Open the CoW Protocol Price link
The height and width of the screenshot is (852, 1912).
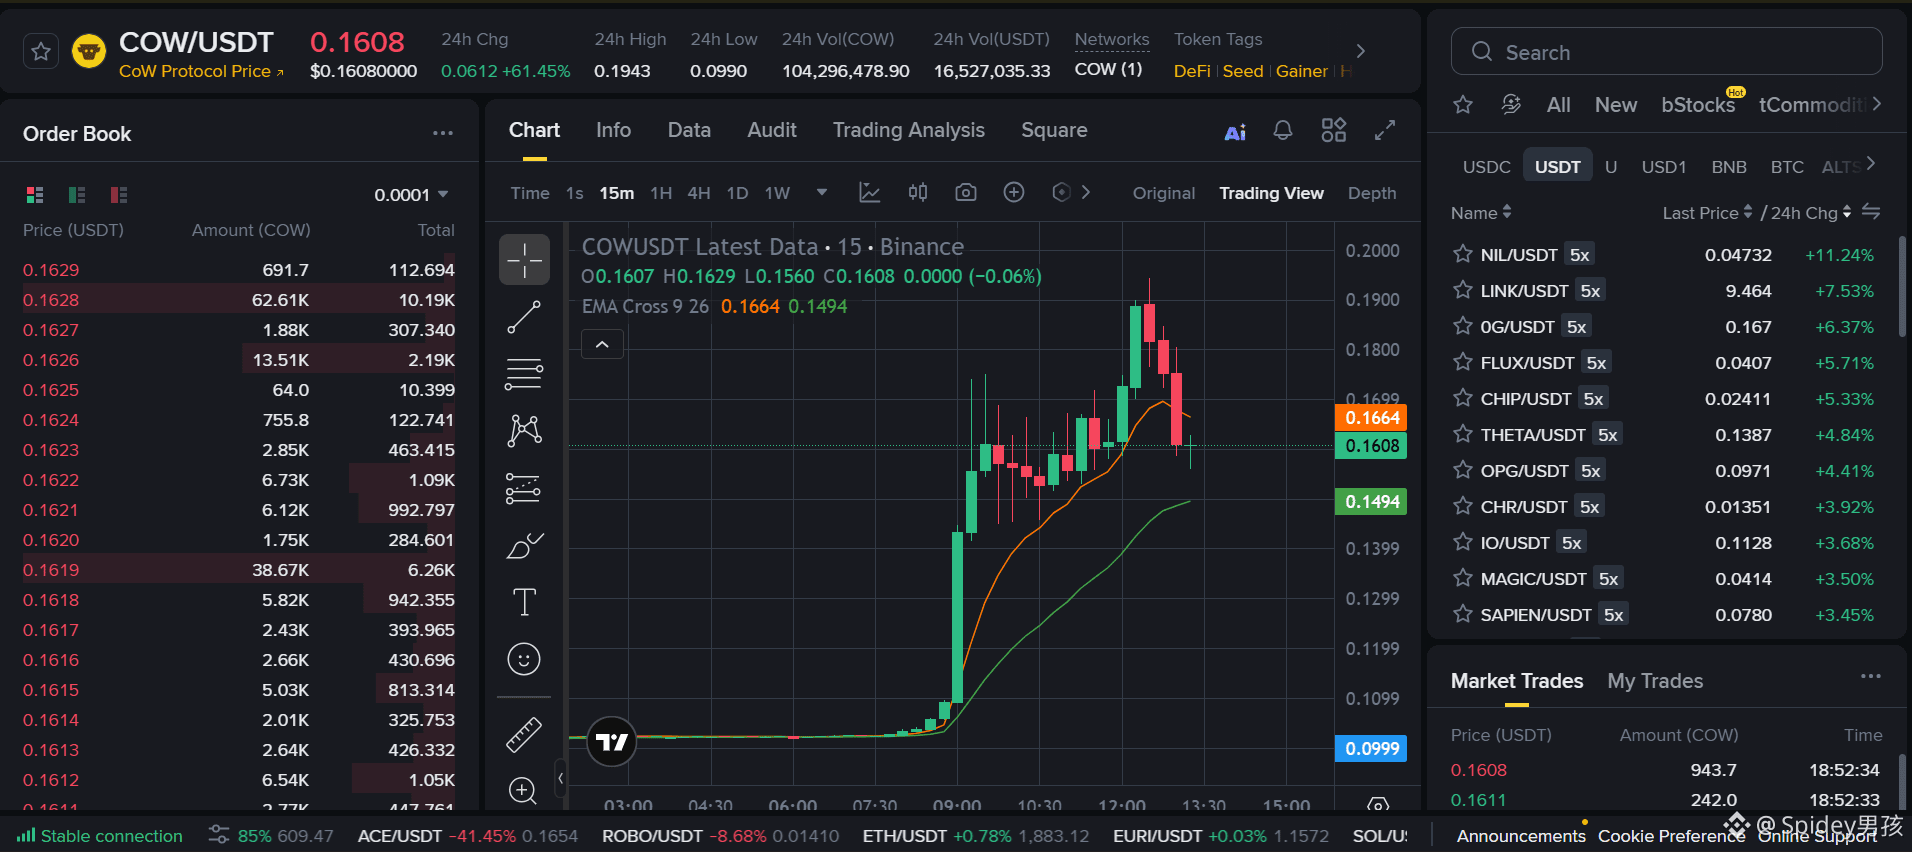point(201,71)
